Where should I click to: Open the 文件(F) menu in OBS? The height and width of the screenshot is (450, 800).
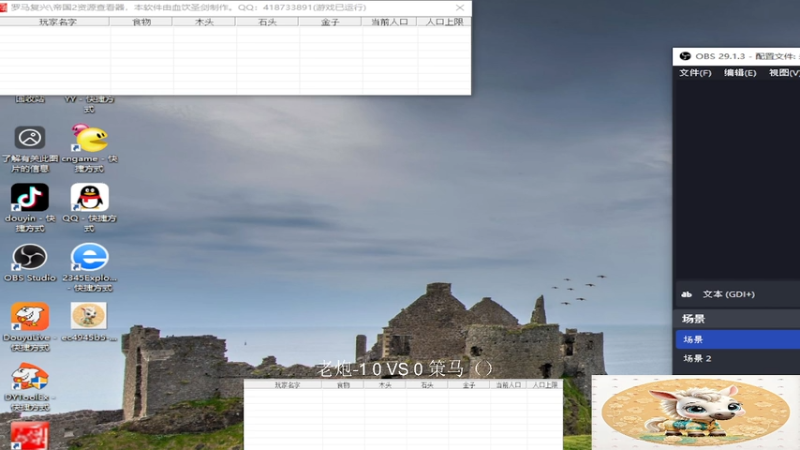tap(695, 73)
